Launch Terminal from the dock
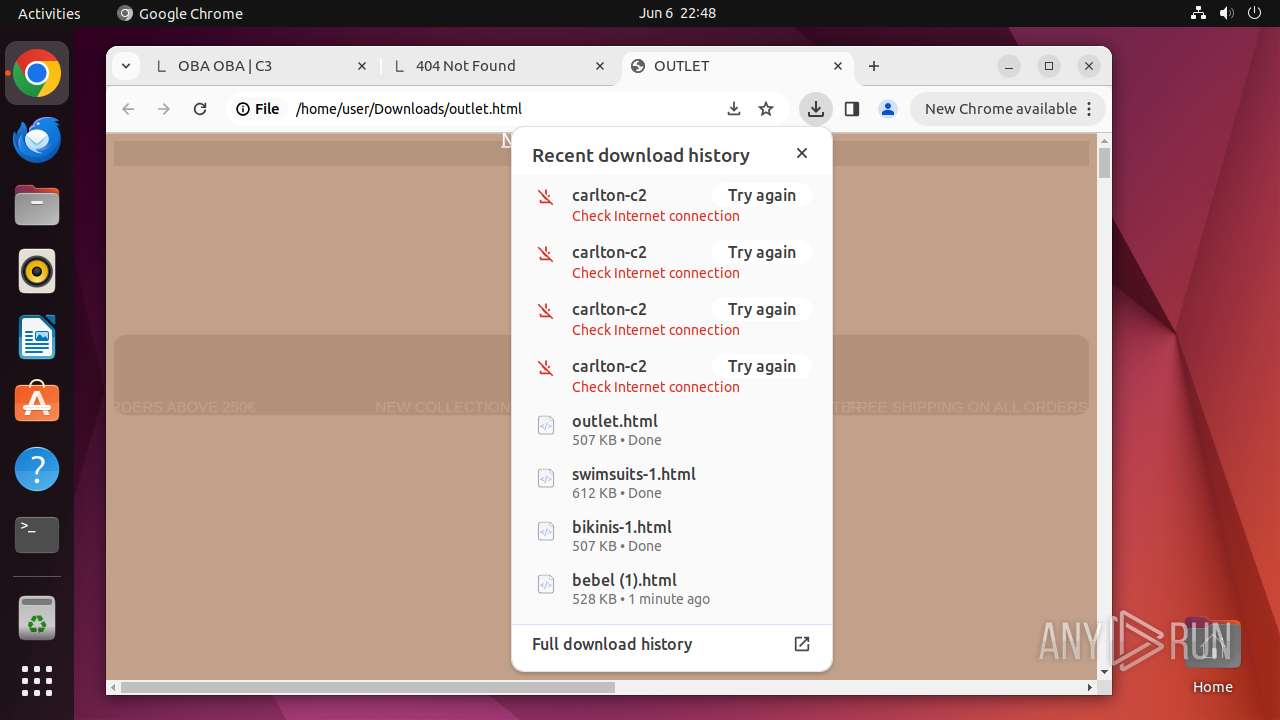This screenshot has width=1280, height=720. 37,535
